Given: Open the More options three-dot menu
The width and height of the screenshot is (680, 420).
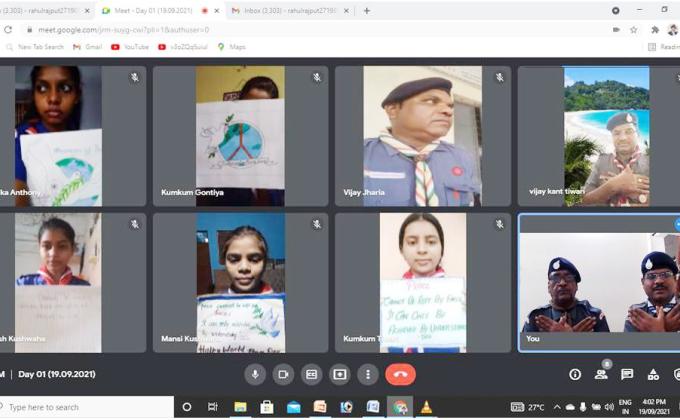Looking at the screenshot, I should pos(368,374).
